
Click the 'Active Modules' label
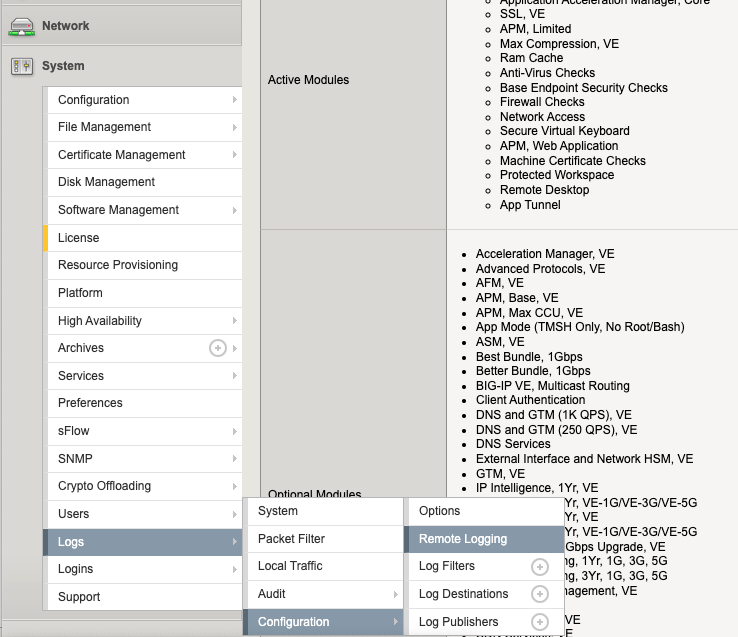pyautogui.click(x=308, y=80)
